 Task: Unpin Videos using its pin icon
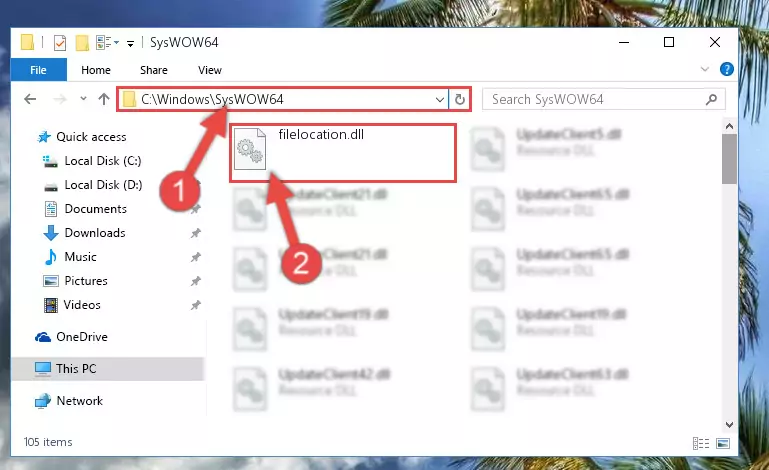(x=196, y=305)
